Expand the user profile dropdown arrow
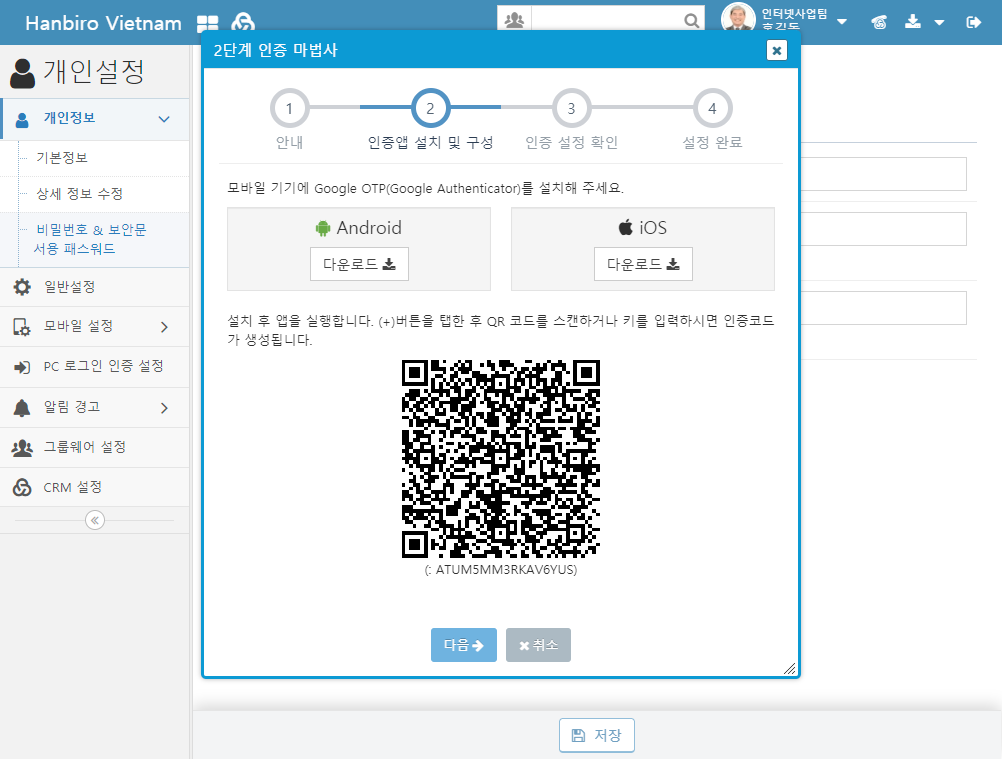 (842, 22)
